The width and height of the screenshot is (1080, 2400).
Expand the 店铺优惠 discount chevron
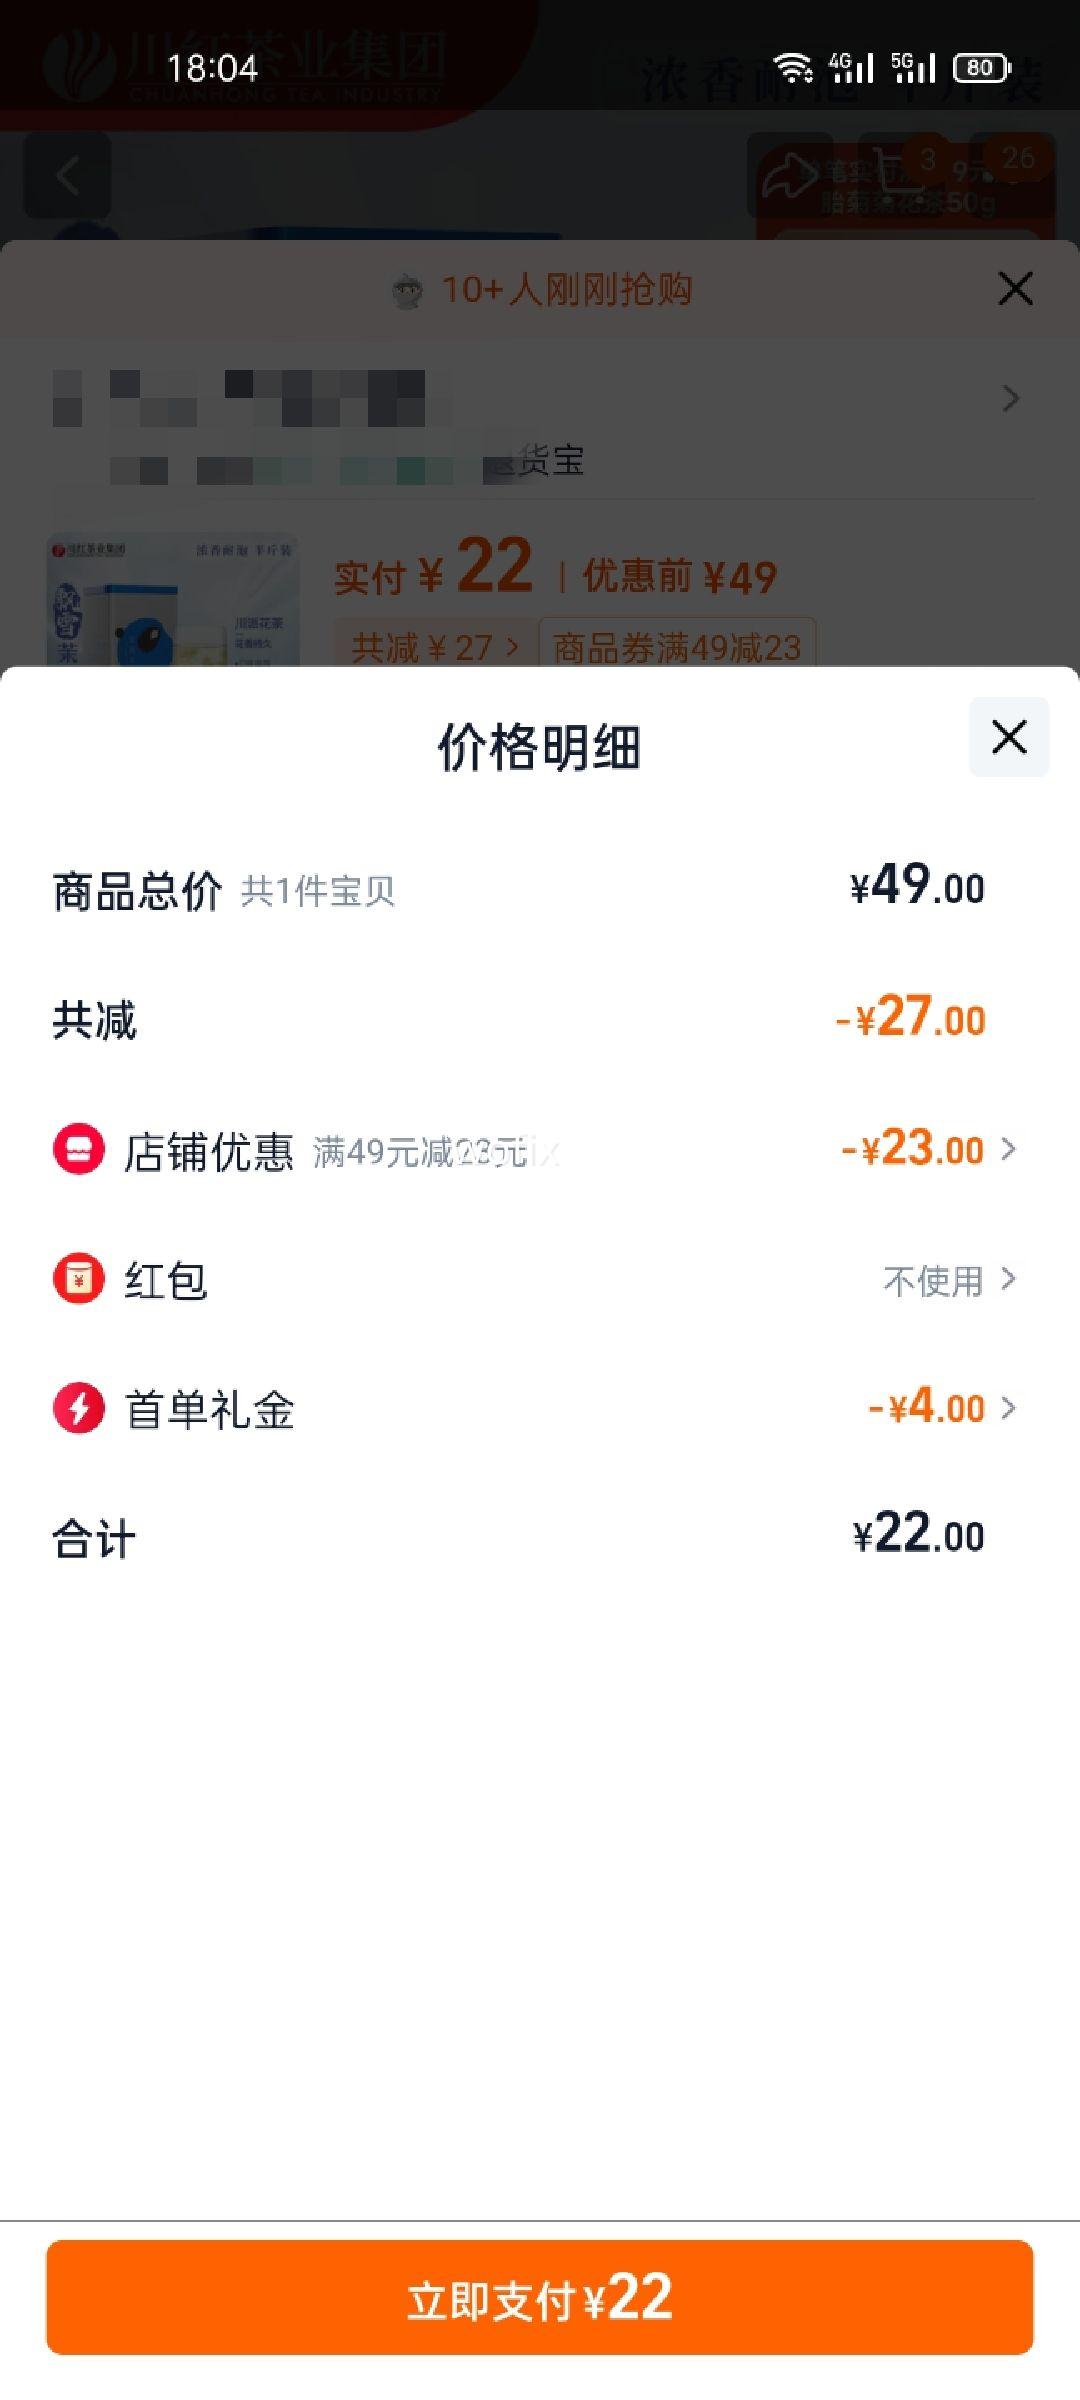coord(1008,1149)
